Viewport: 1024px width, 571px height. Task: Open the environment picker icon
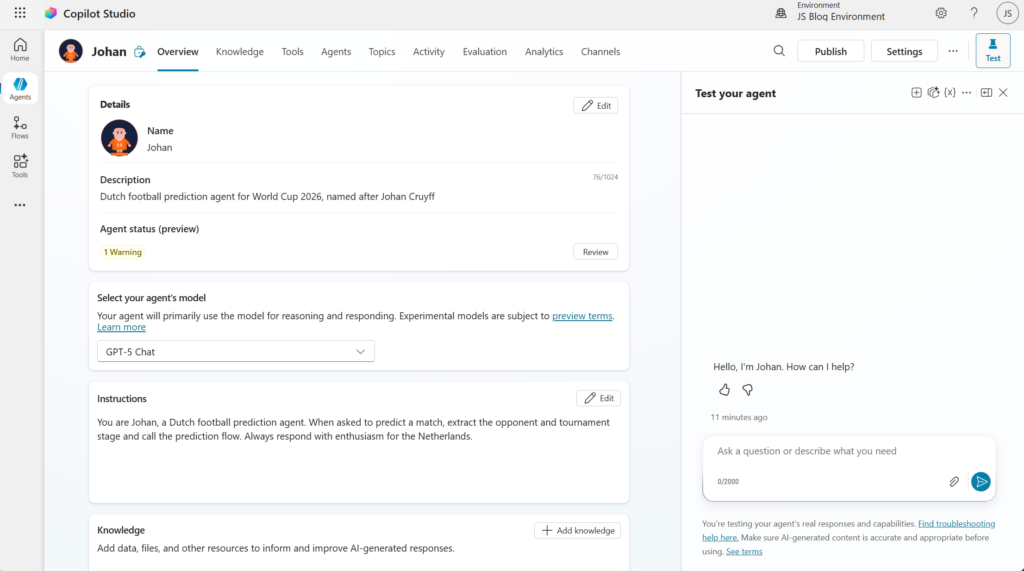tap(780, 13)
